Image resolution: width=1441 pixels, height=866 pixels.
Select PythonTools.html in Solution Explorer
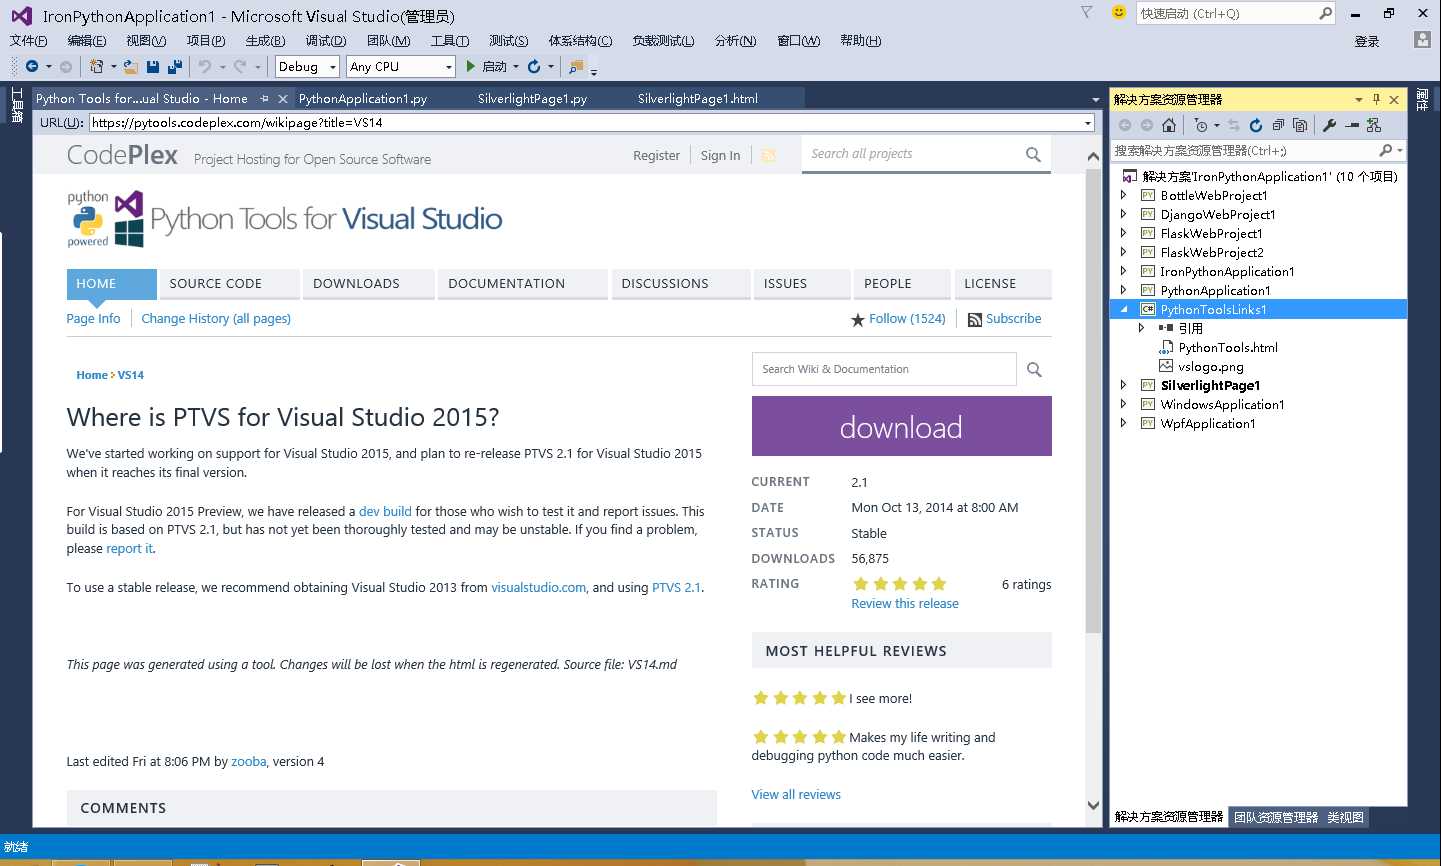click(1227, 348)
